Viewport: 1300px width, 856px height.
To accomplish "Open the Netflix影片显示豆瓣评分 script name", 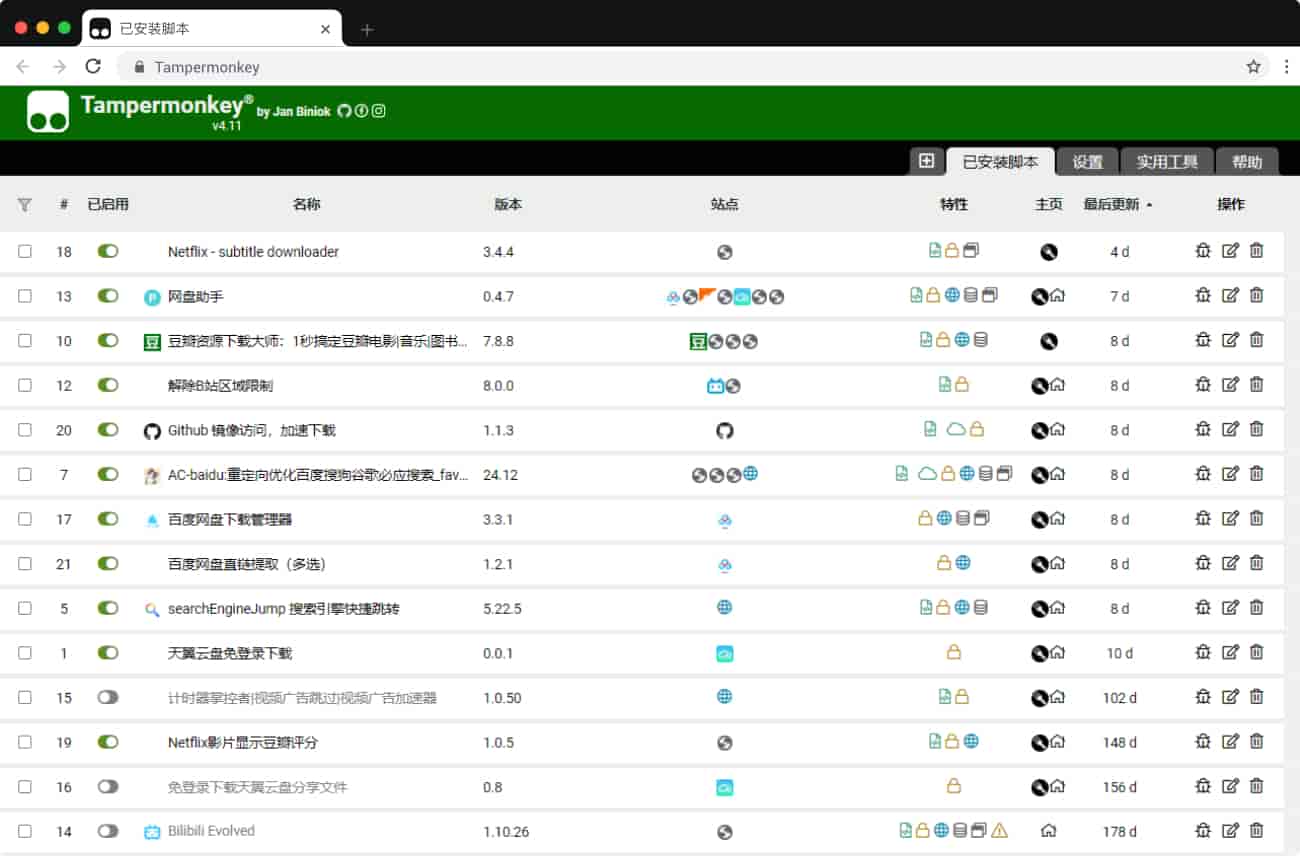I will click(x=243, y=742).
